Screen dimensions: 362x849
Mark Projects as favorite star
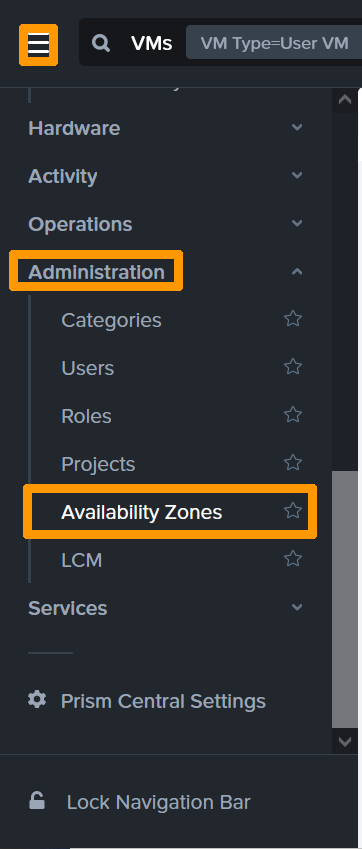point(293,463)
